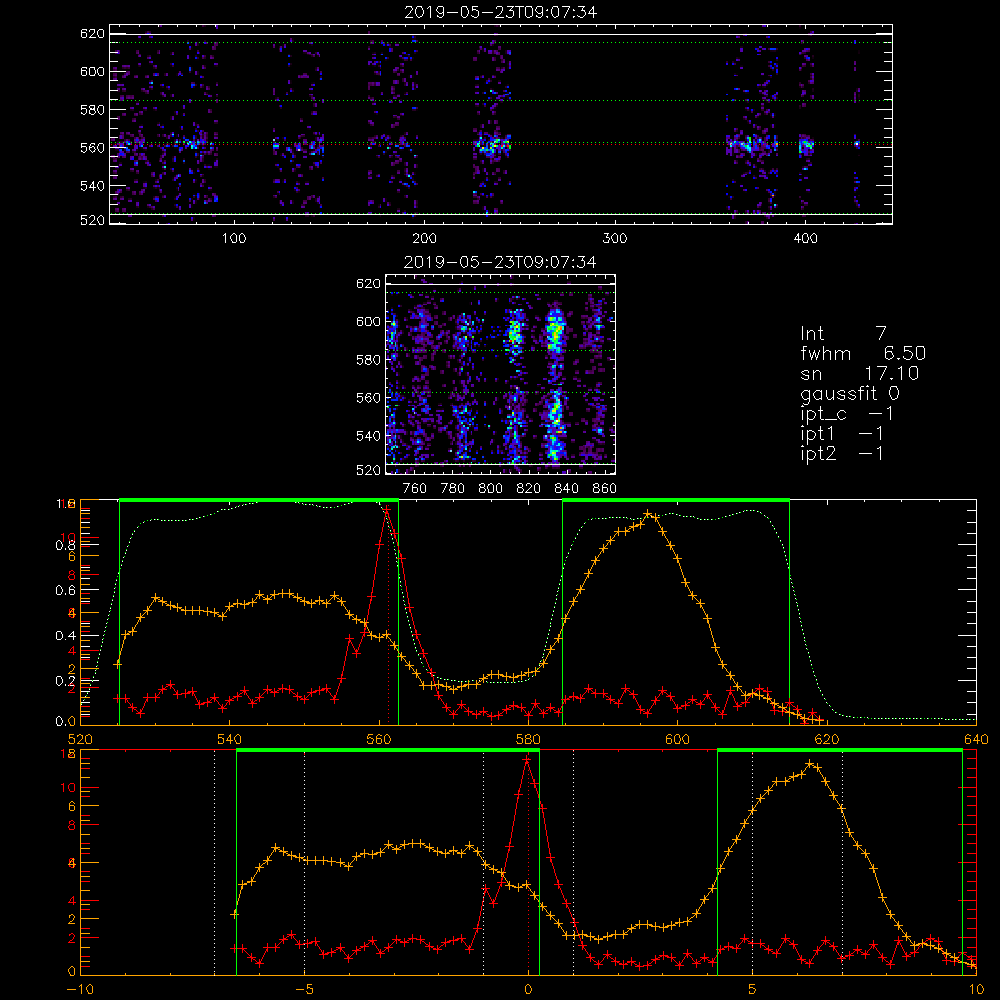
Task: Click the '10' x-axis label of lower plot
Action: (x=976, y=989)
